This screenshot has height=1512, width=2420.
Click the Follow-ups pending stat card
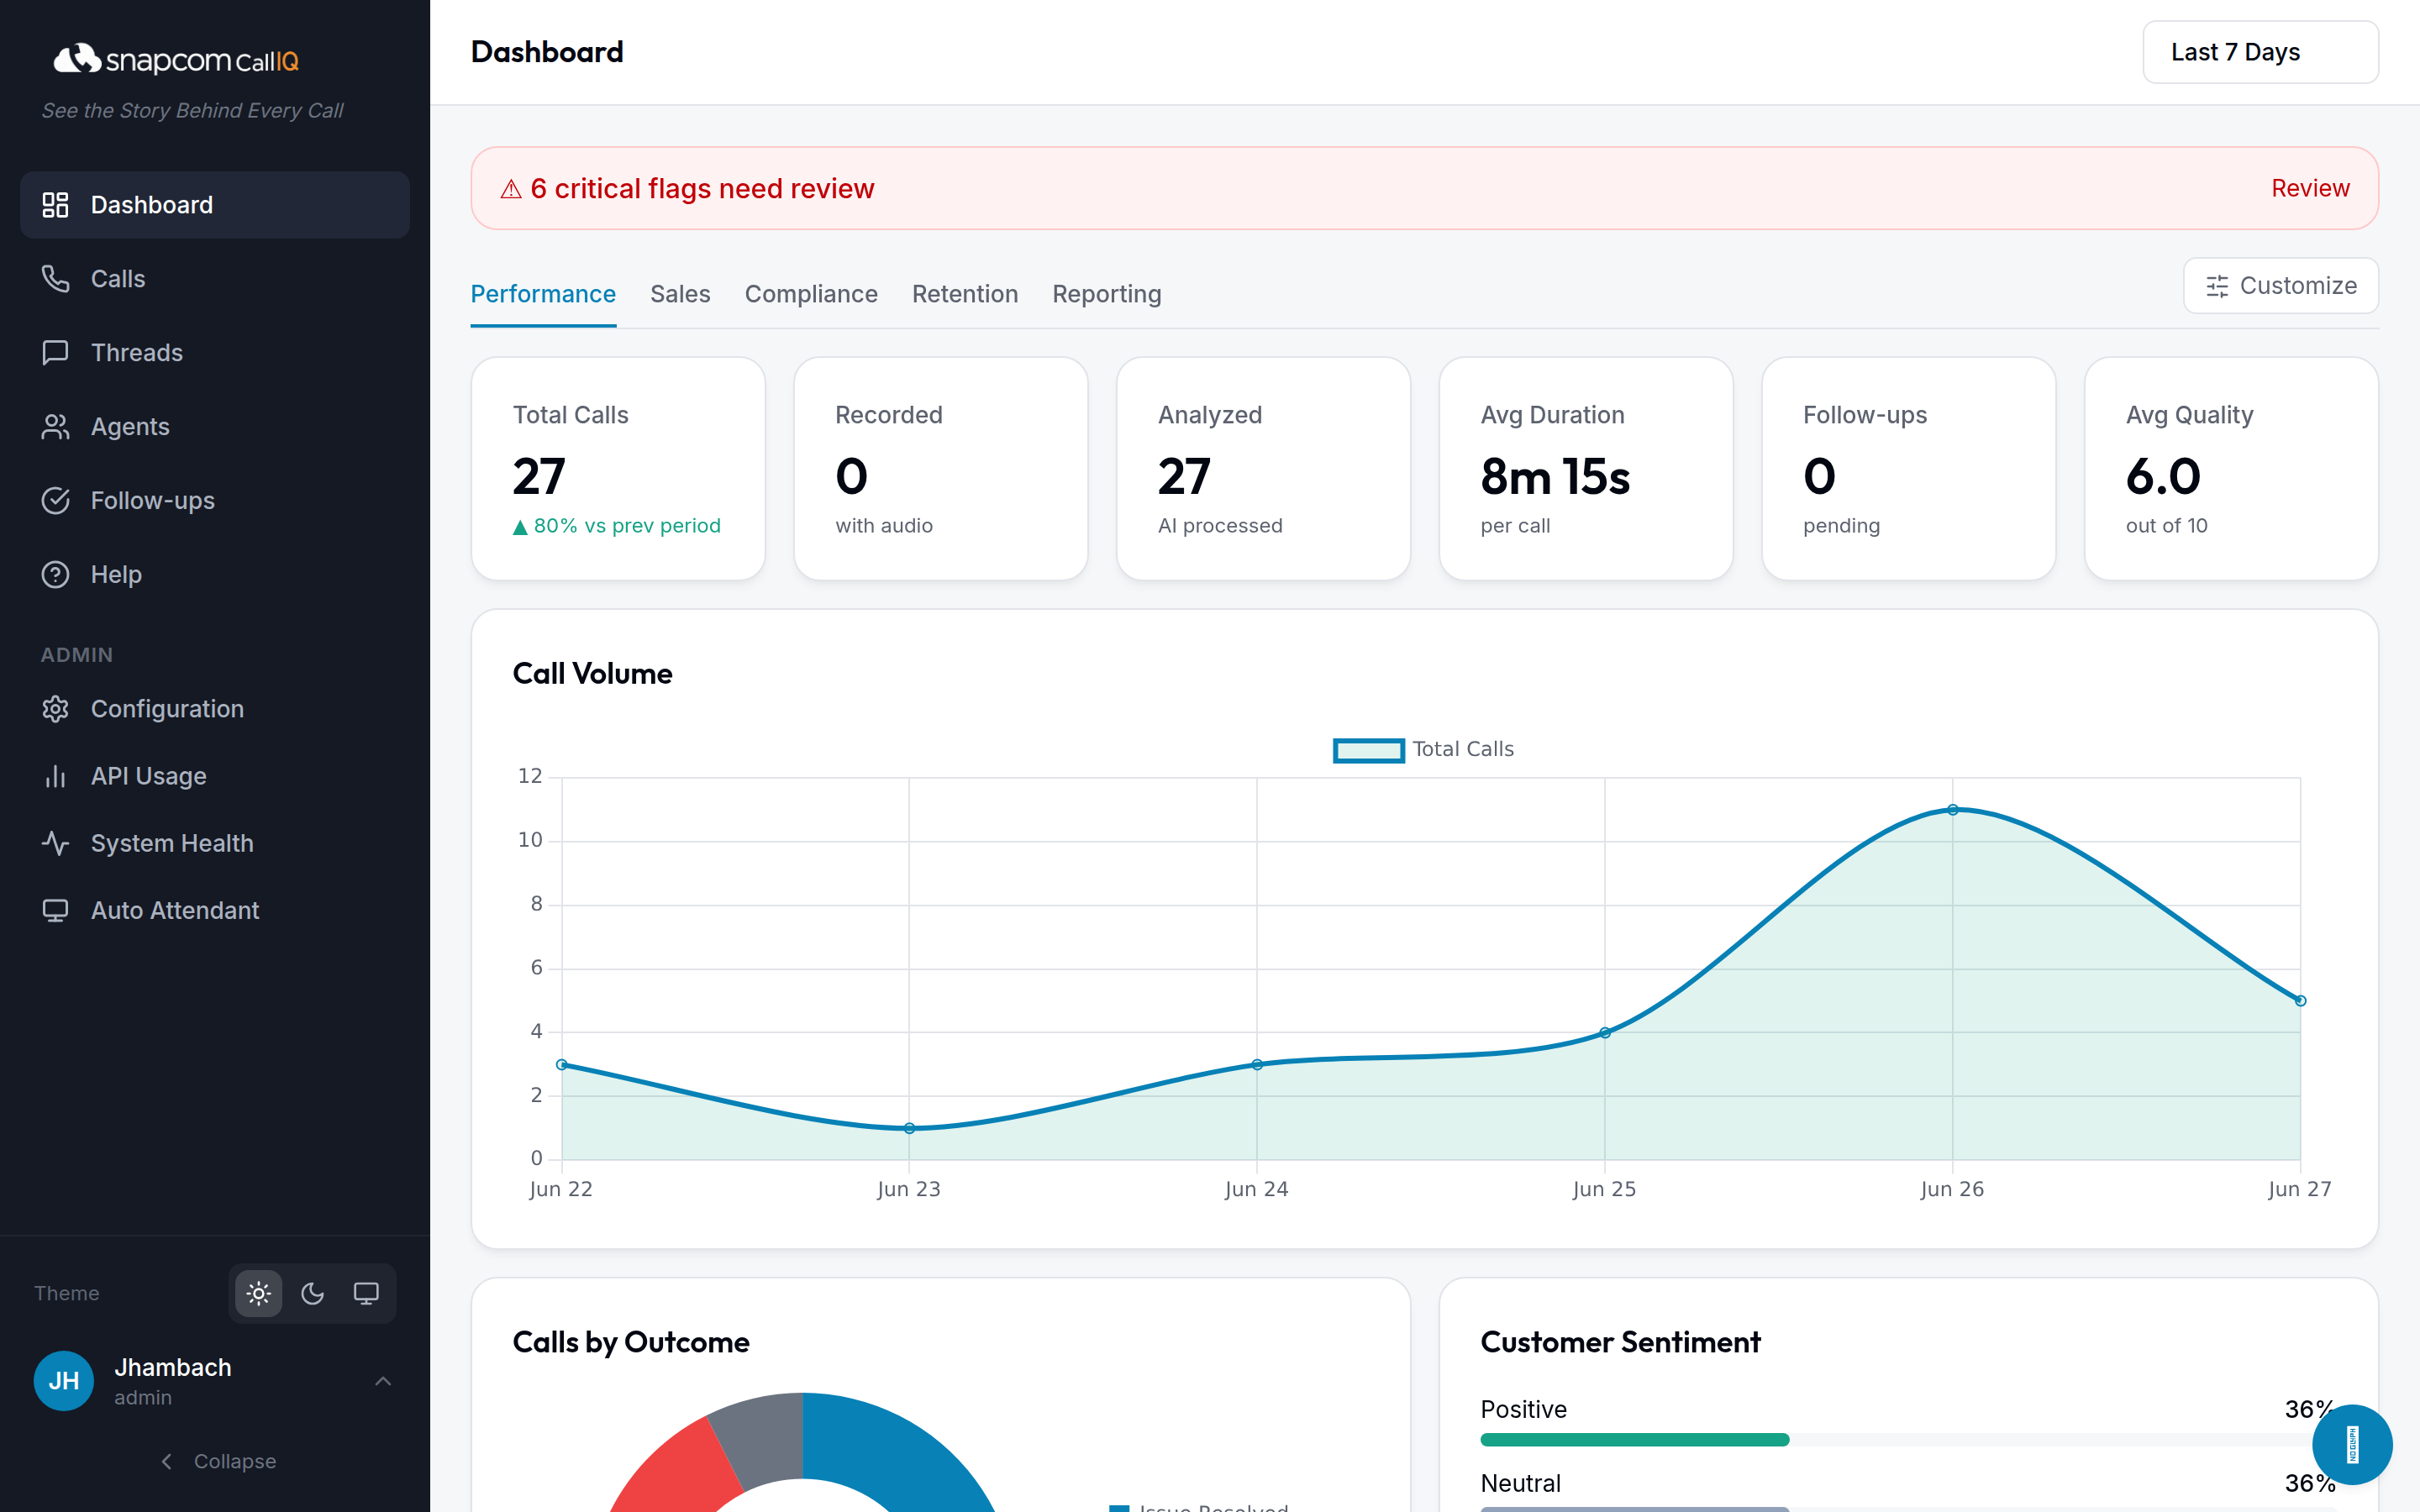pyautogui.click(x=1909, y=469)
